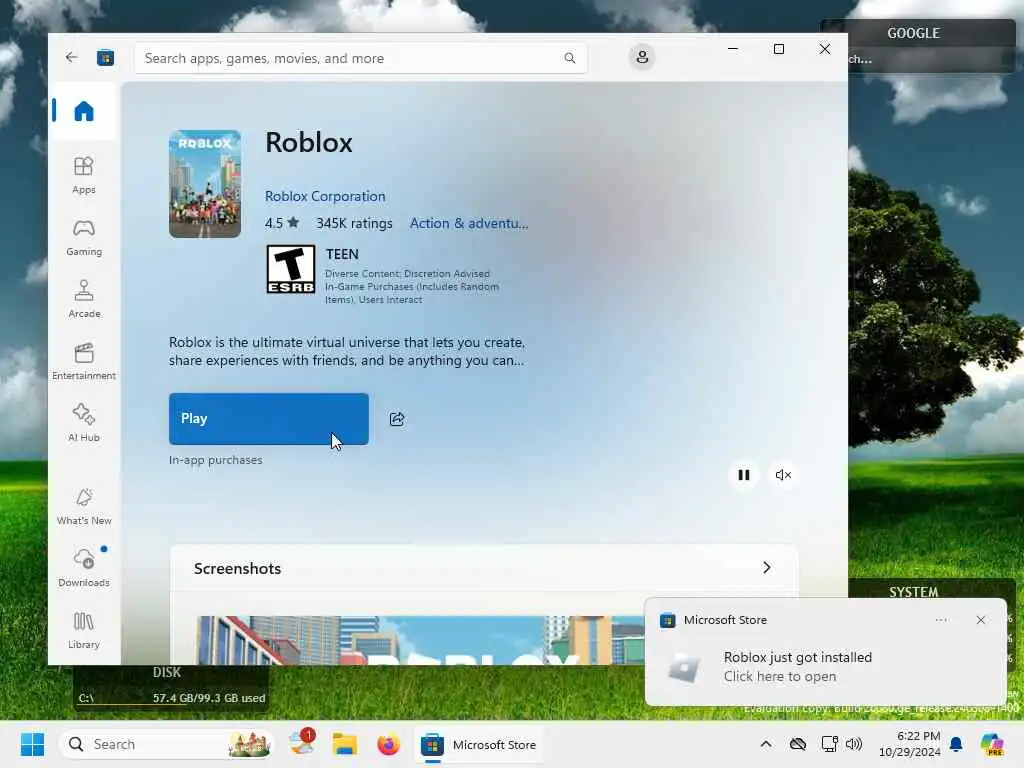Screen dimensions: 1024x768
Task: Click the ESRB Teen rating badge
Action: point(291,269)
